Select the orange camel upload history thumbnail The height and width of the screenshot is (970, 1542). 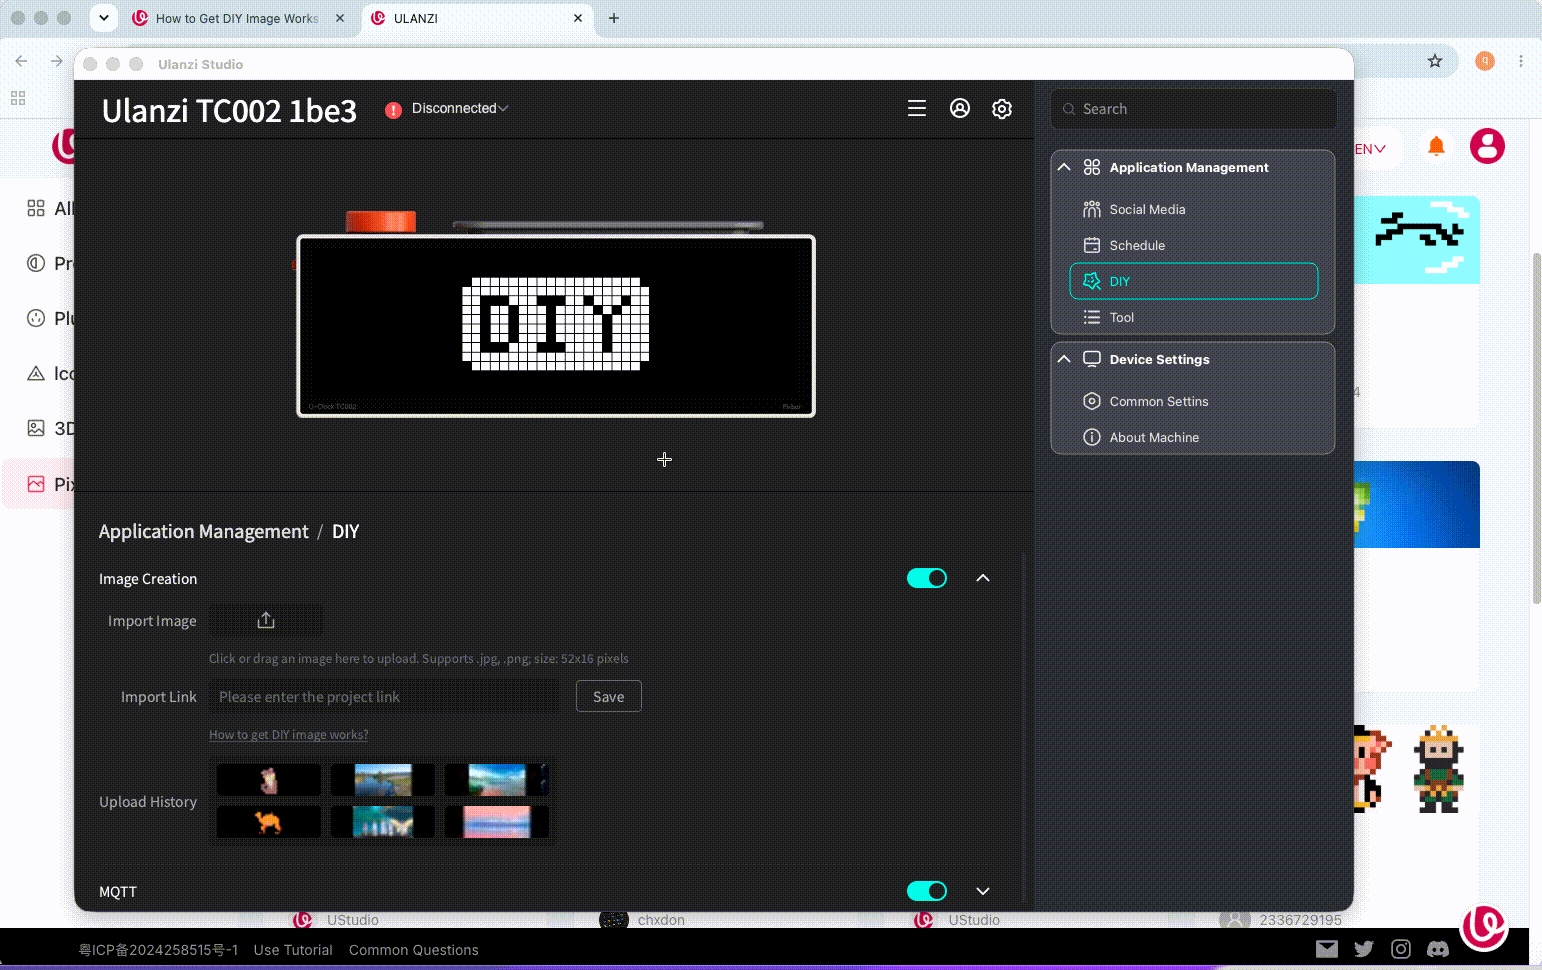269,822
